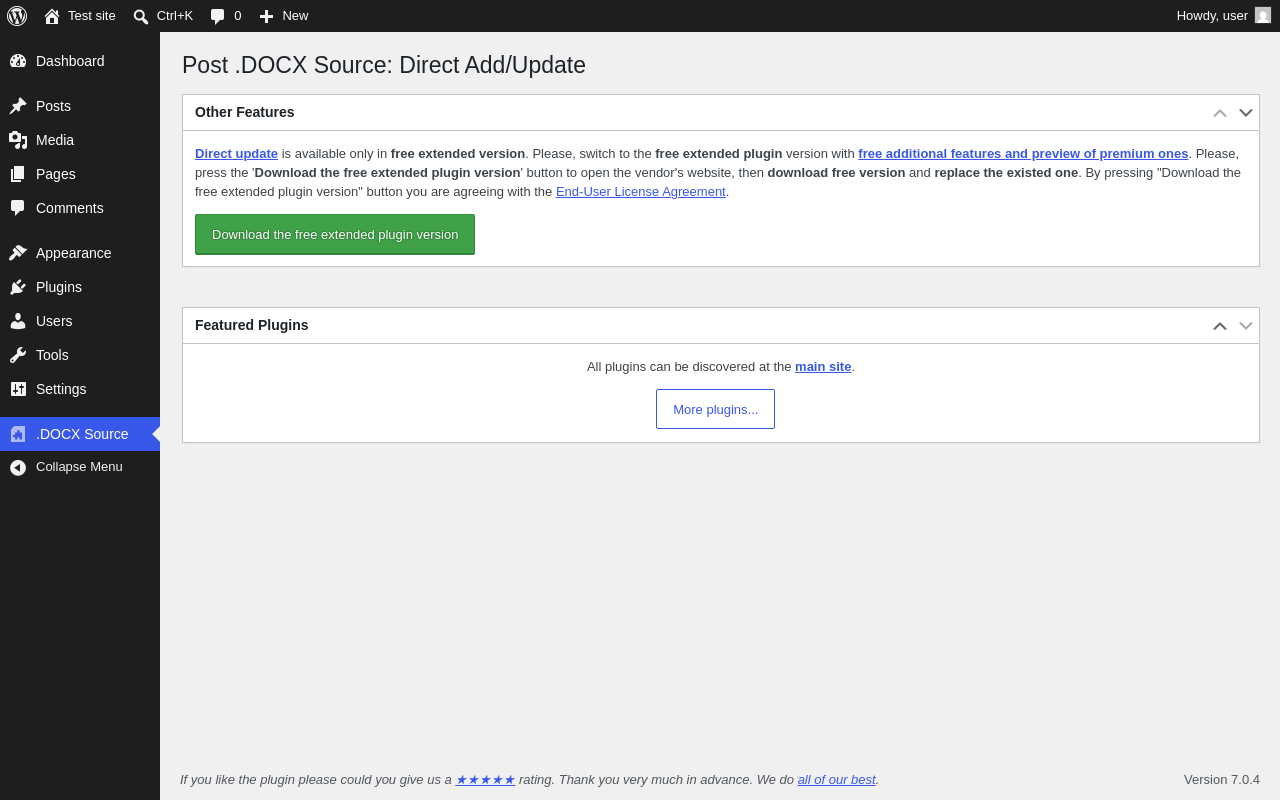
Task: Open the Howdy, user account menu
Action: tap(1223, 16)
